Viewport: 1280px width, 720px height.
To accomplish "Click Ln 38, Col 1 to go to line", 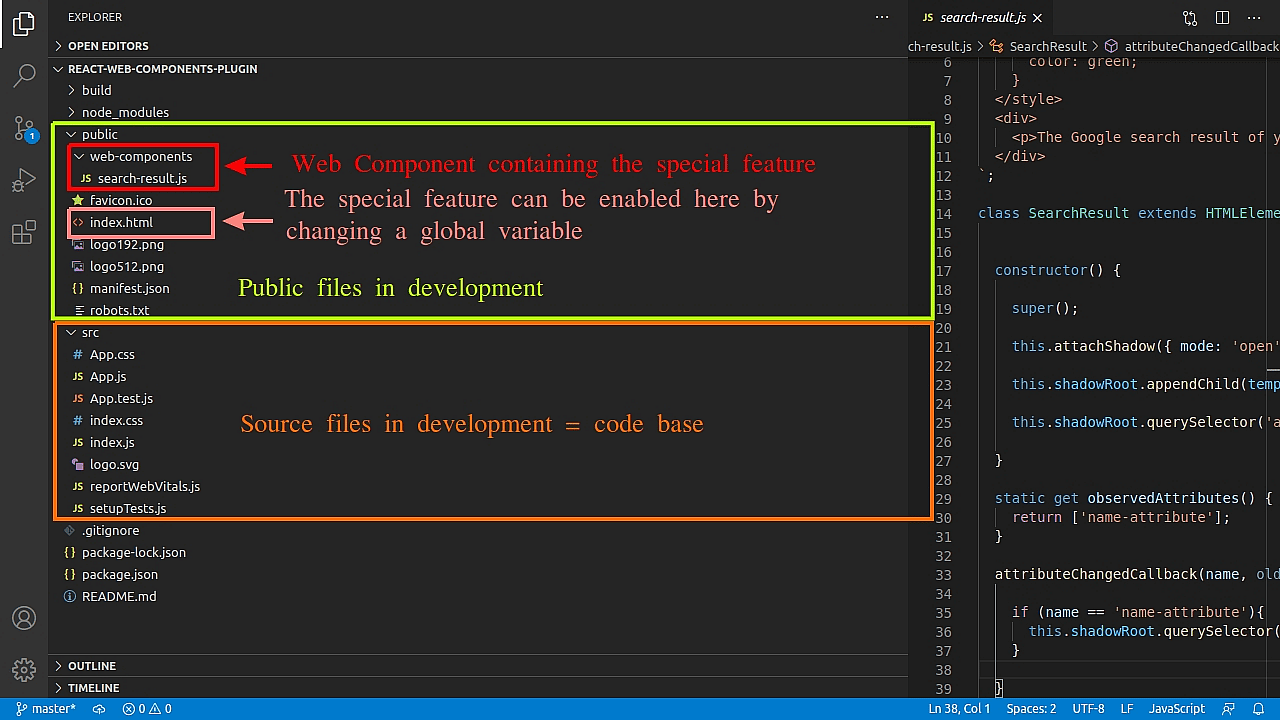I will click(958, 708).
